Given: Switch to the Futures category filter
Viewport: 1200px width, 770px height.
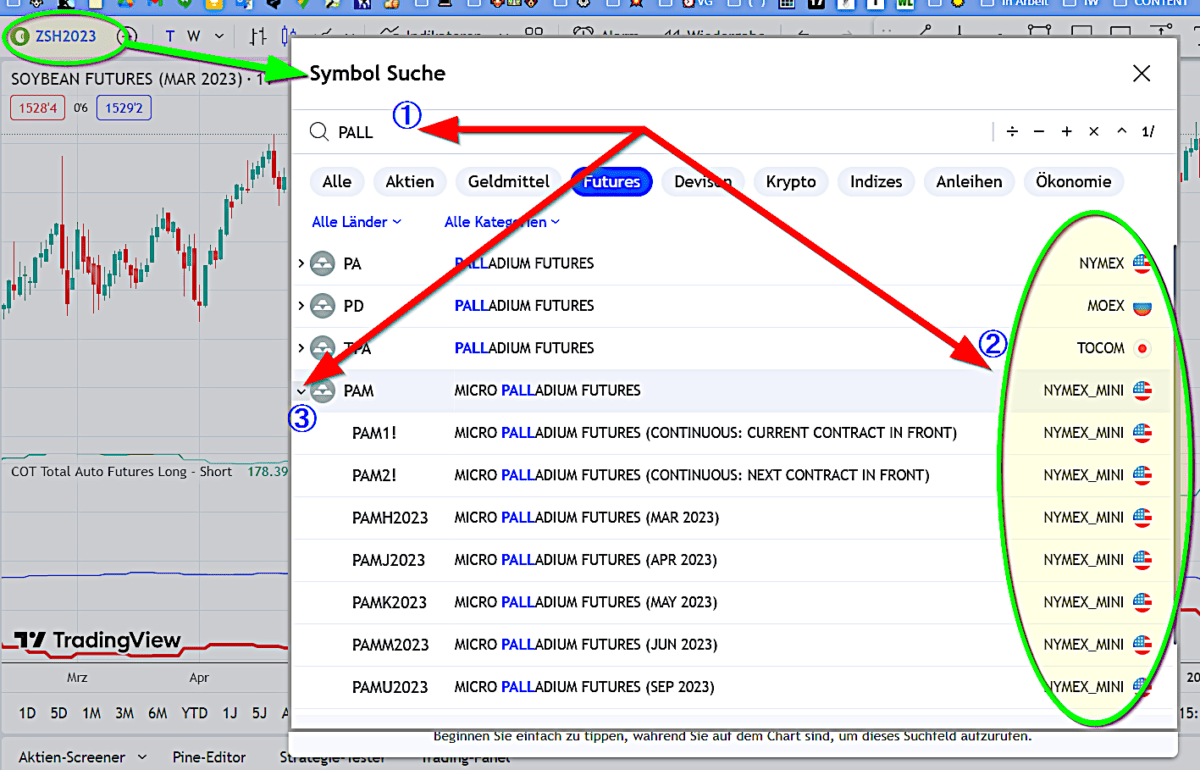Looking at the screenshot, I should click(611, 182).
